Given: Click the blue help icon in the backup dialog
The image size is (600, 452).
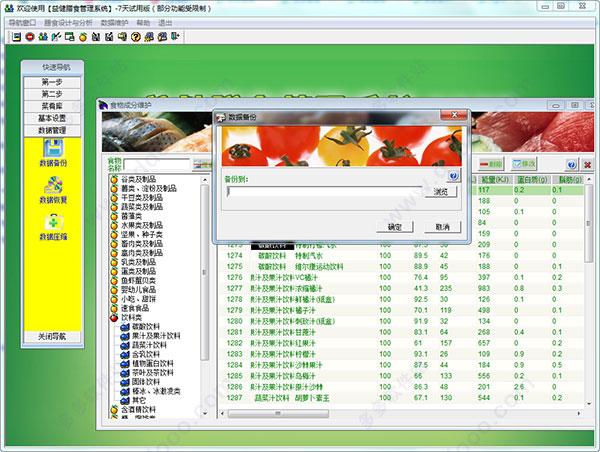Looking at the screenshot, I should (453, 176).
